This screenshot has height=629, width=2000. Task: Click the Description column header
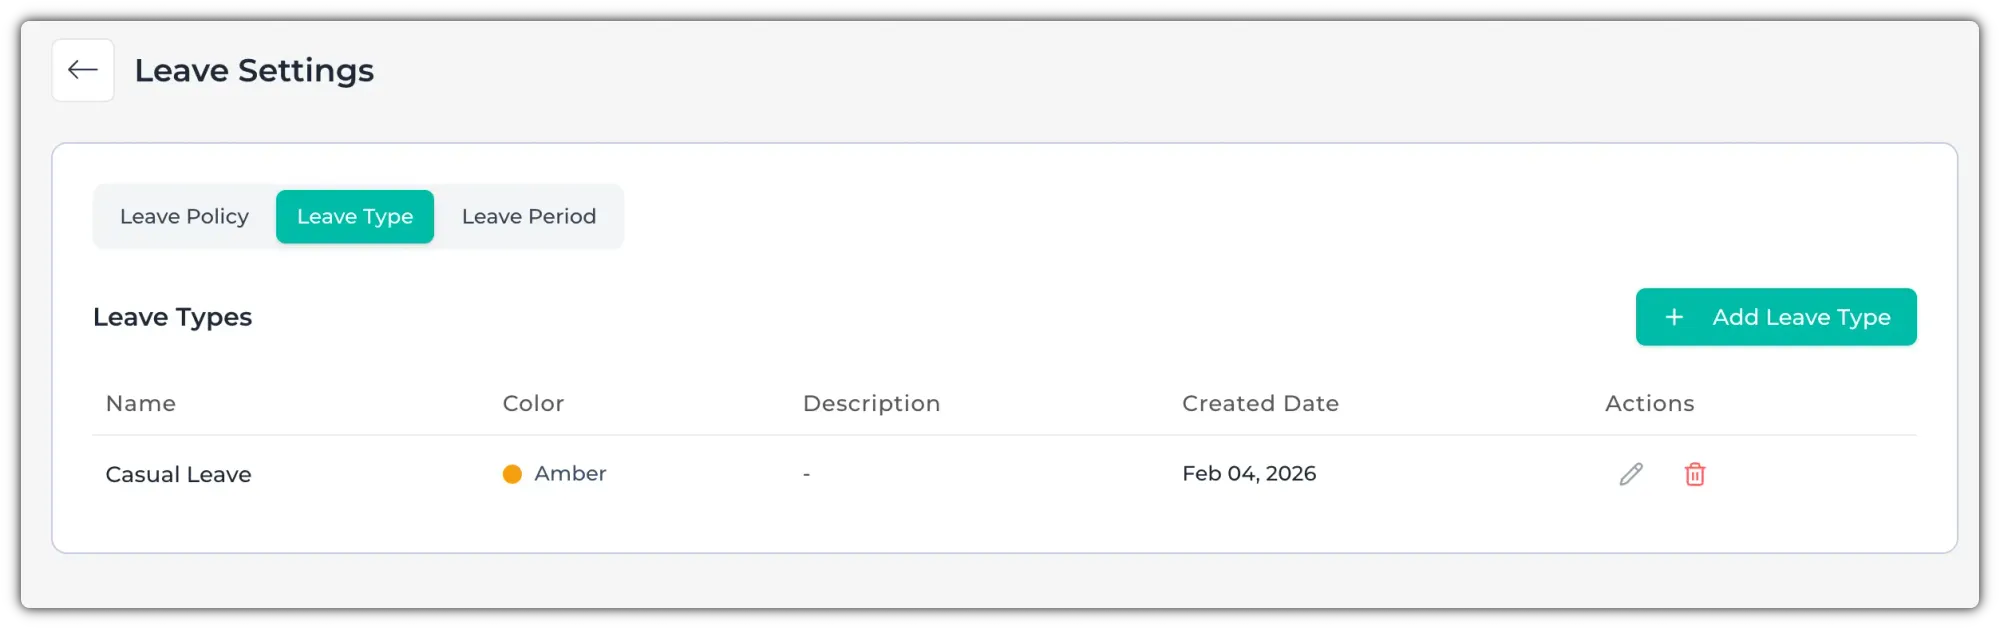871,403
